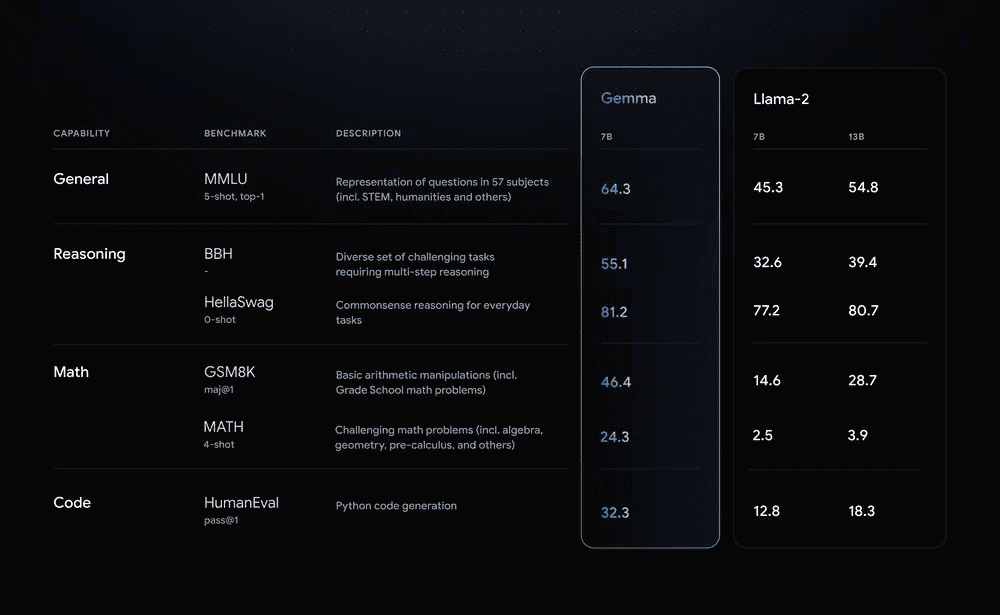Image resolution: width=1000 pixels, height=615 pixels.
Task: Click Llama-2 7B HellaSwag score 77.2
Action: (767, 311)
